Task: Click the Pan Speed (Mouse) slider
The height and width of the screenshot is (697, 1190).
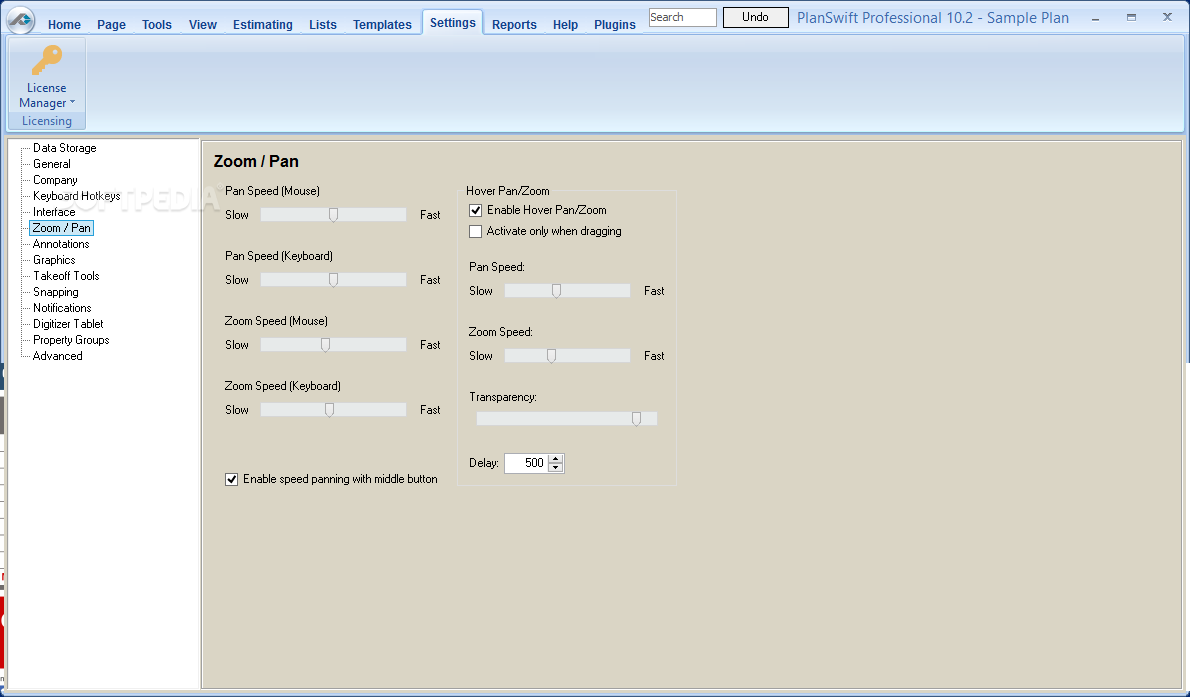Action: 333,215
